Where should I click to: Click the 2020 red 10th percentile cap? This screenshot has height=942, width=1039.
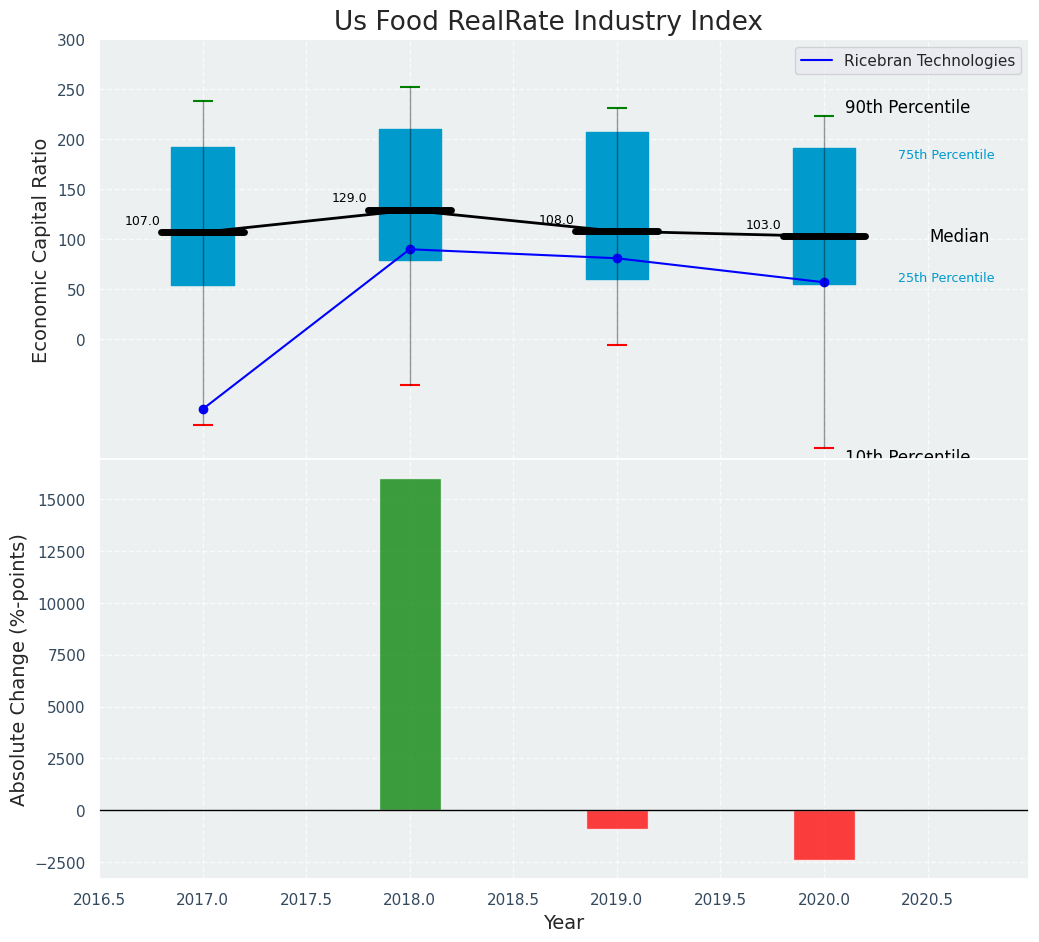(x=824, y=448)
